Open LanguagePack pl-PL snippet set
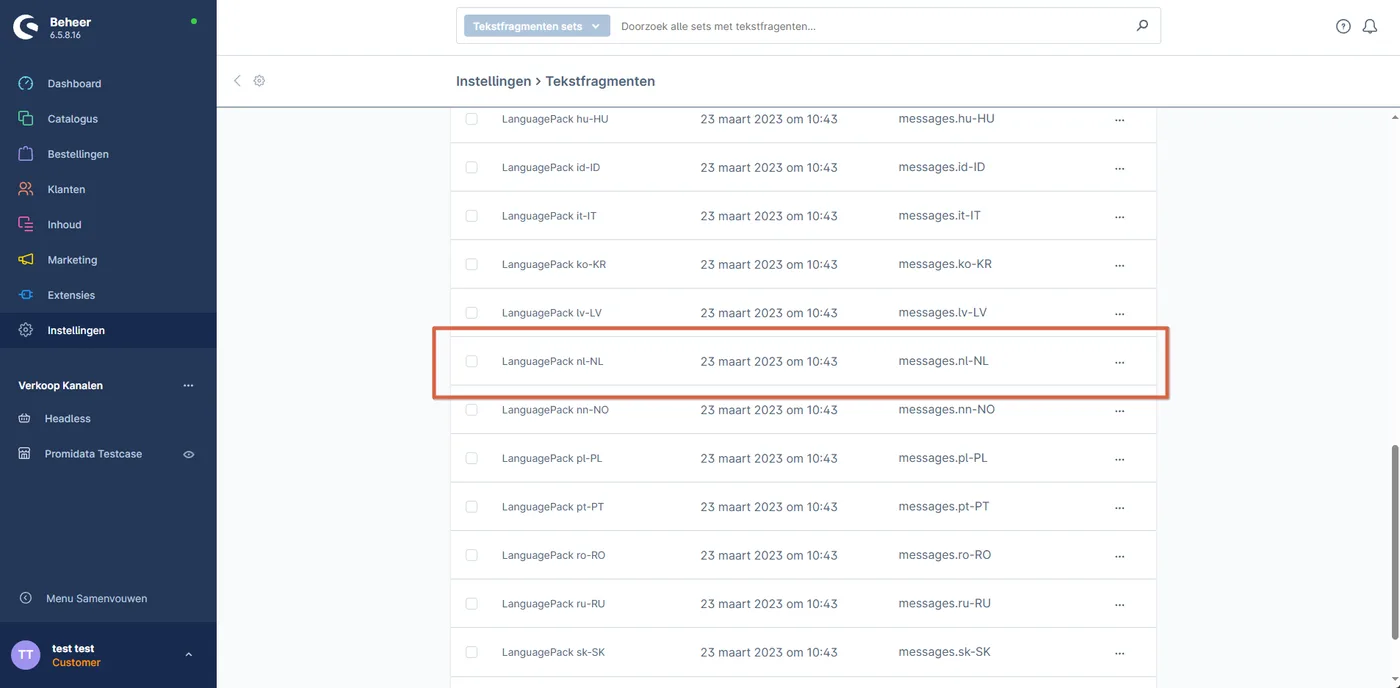This screenshot has height=688, width=1400. click(x=552, y=458)
